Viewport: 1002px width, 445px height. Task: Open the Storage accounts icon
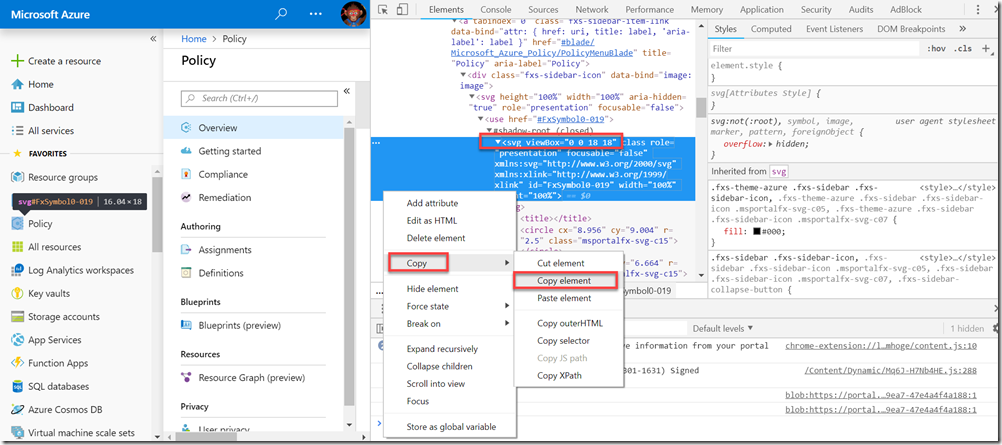[x=17, y=316]
